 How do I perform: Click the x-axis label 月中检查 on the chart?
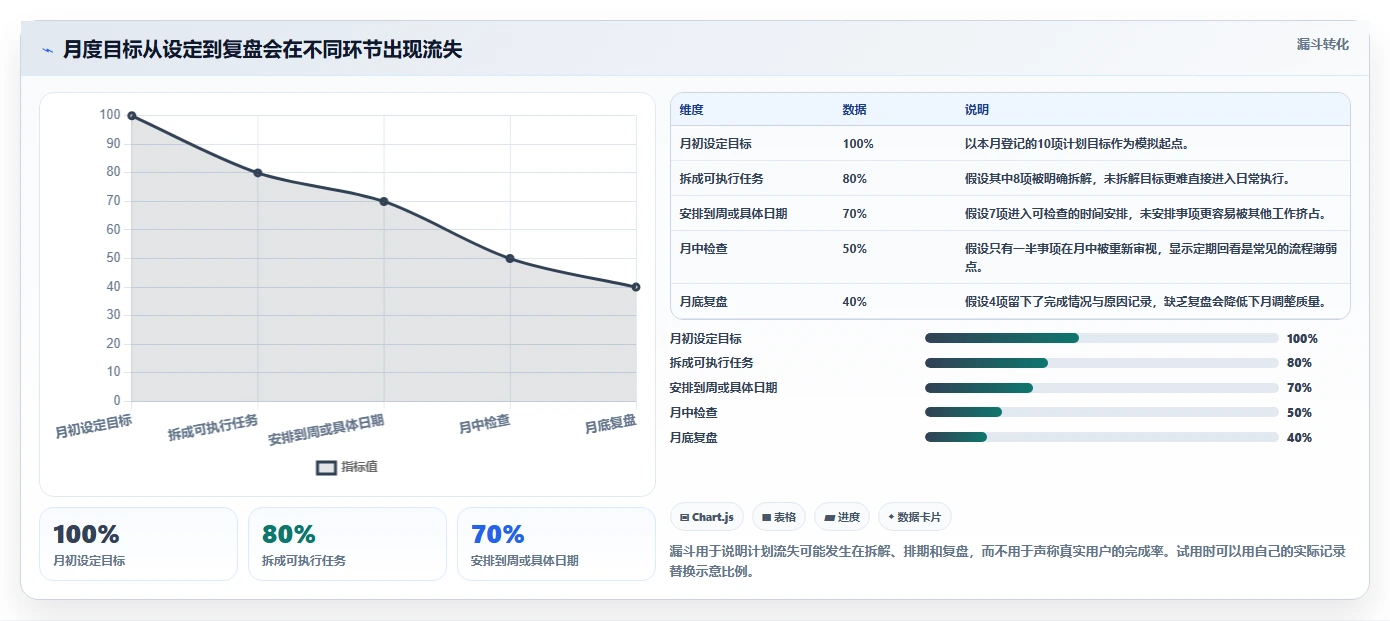[484, 424]
